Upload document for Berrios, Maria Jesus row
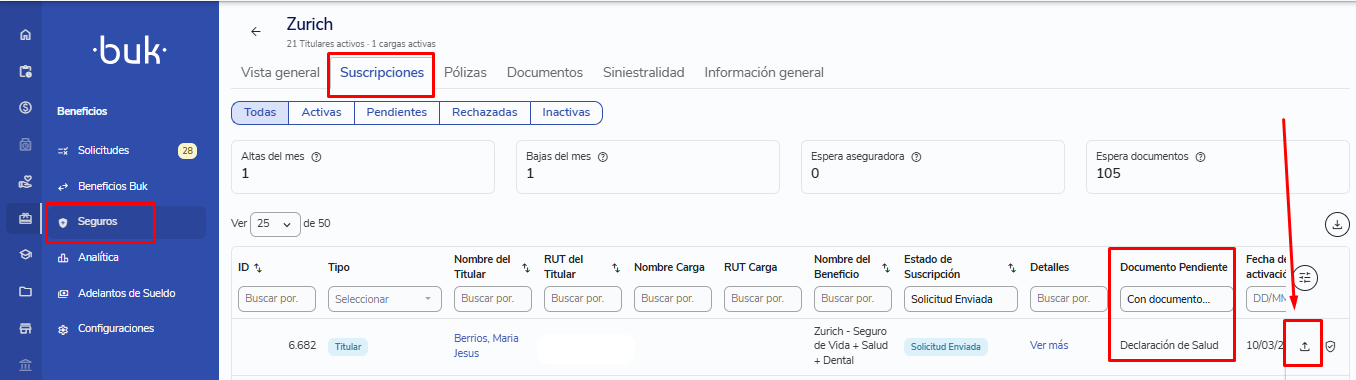Viewport: 1356px width, 380px height. point(1304,346)
